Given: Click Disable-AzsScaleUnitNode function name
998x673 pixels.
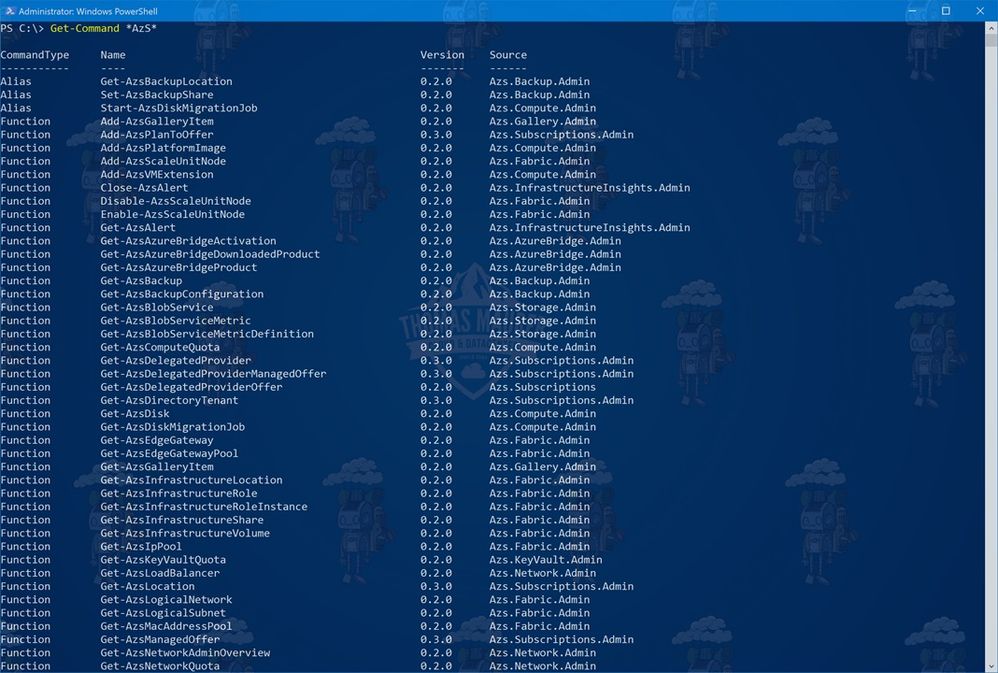Looking at the screenshot, I should click(x=176, y=201).
